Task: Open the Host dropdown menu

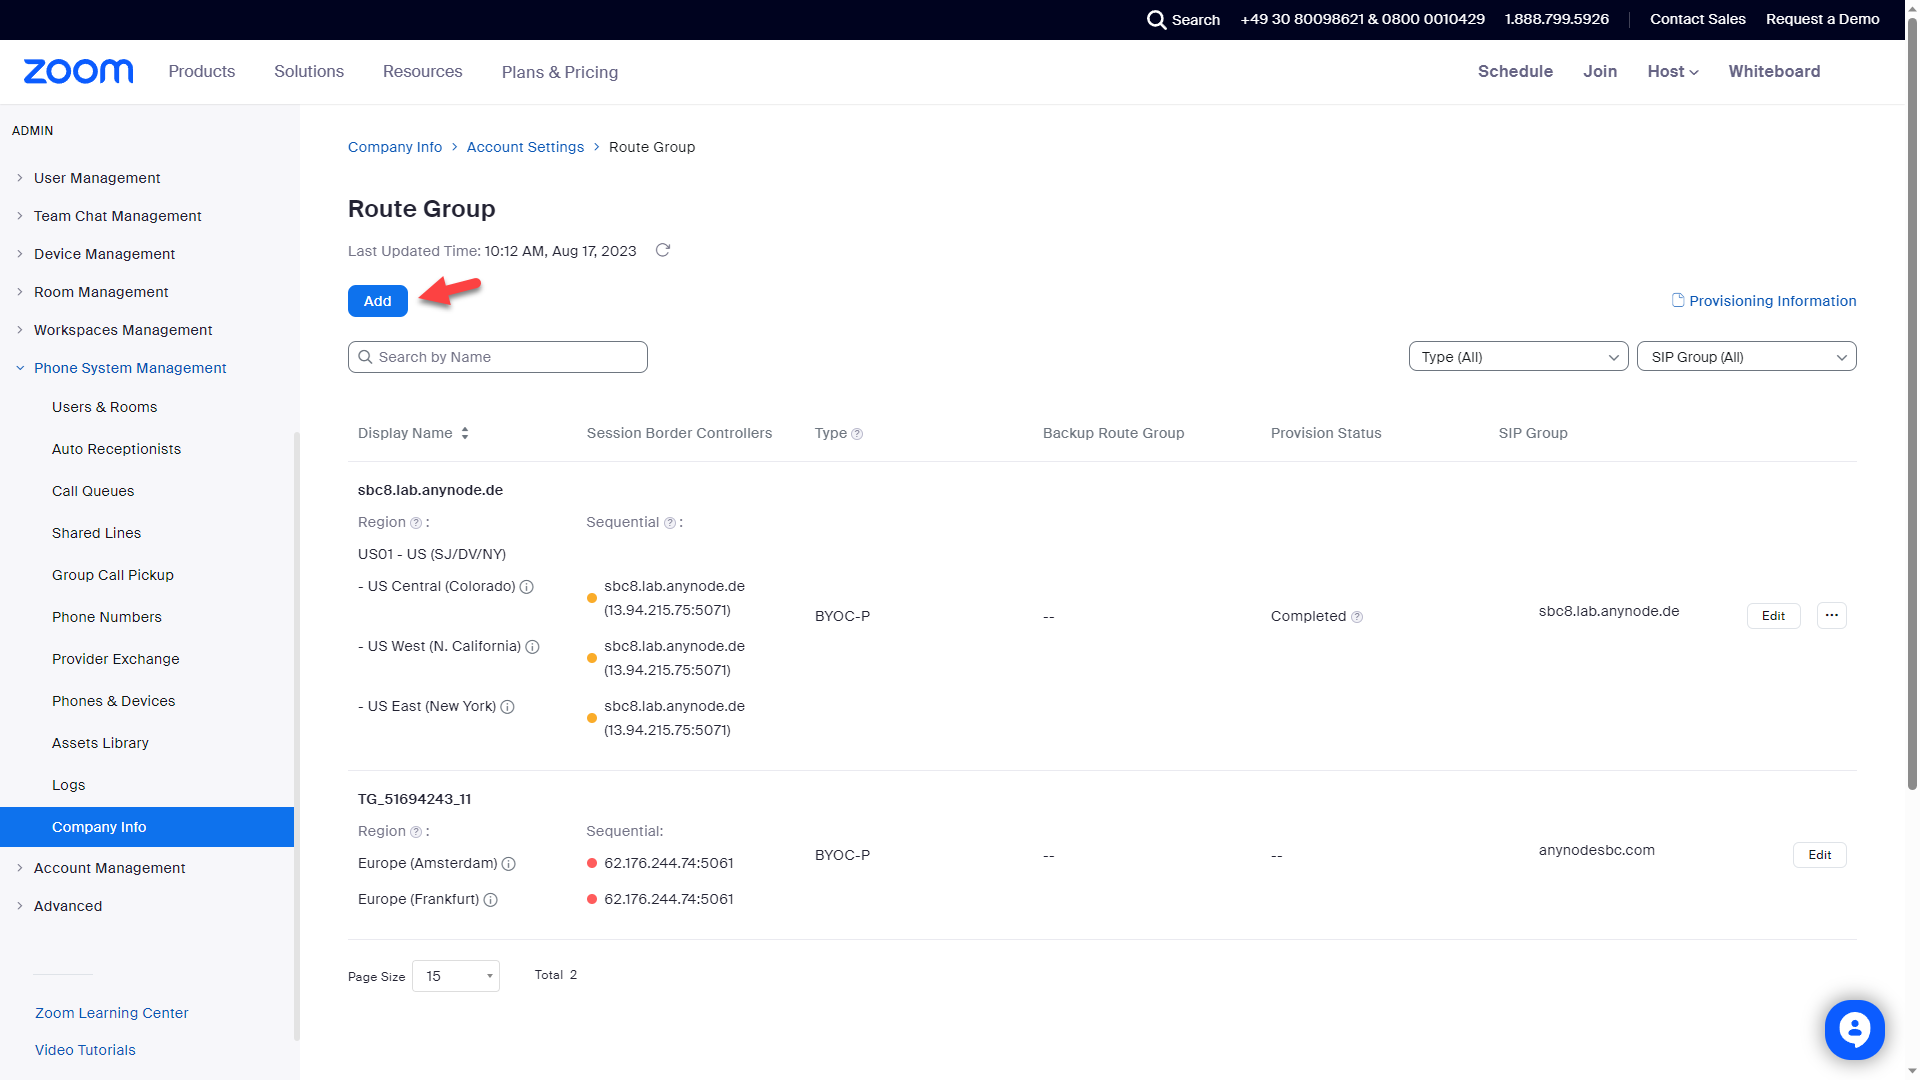Action: coord(1673,71)
